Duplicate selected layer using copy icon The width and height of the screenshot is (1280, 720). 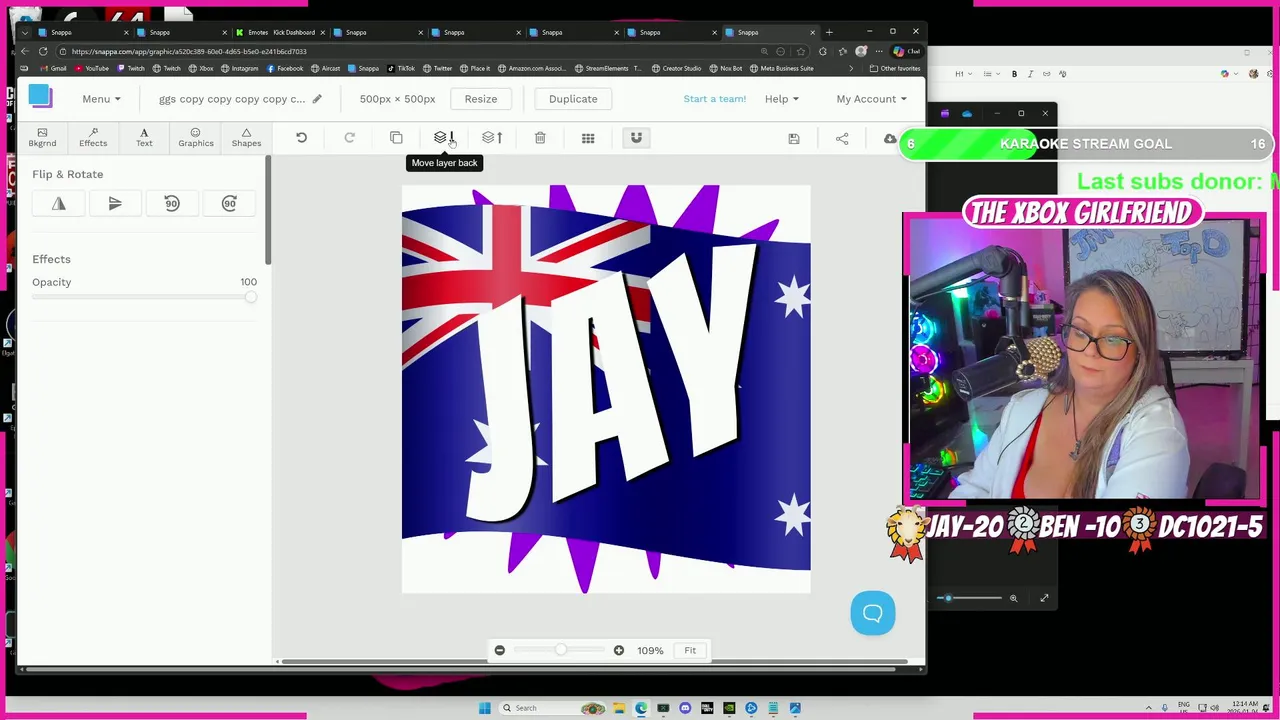tap(396, 138)
